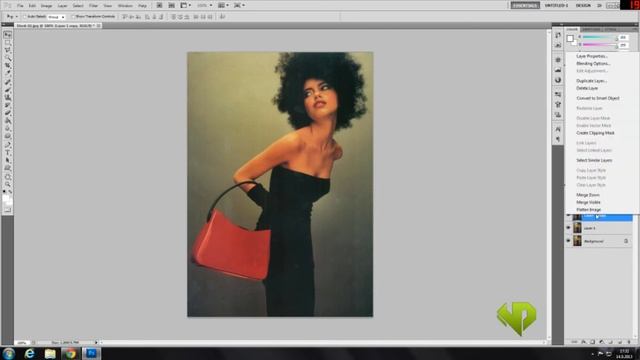Select the Eraser tool
The height and width of the screenshot is (360, 640).
[7, 113]
